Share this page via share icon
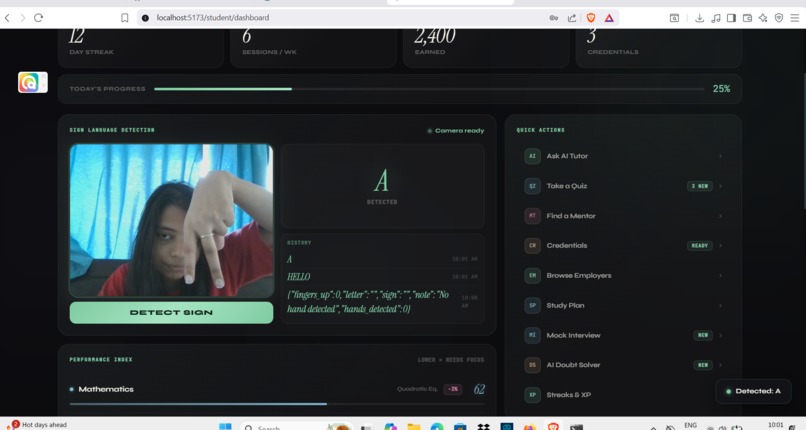 [572, 17]
